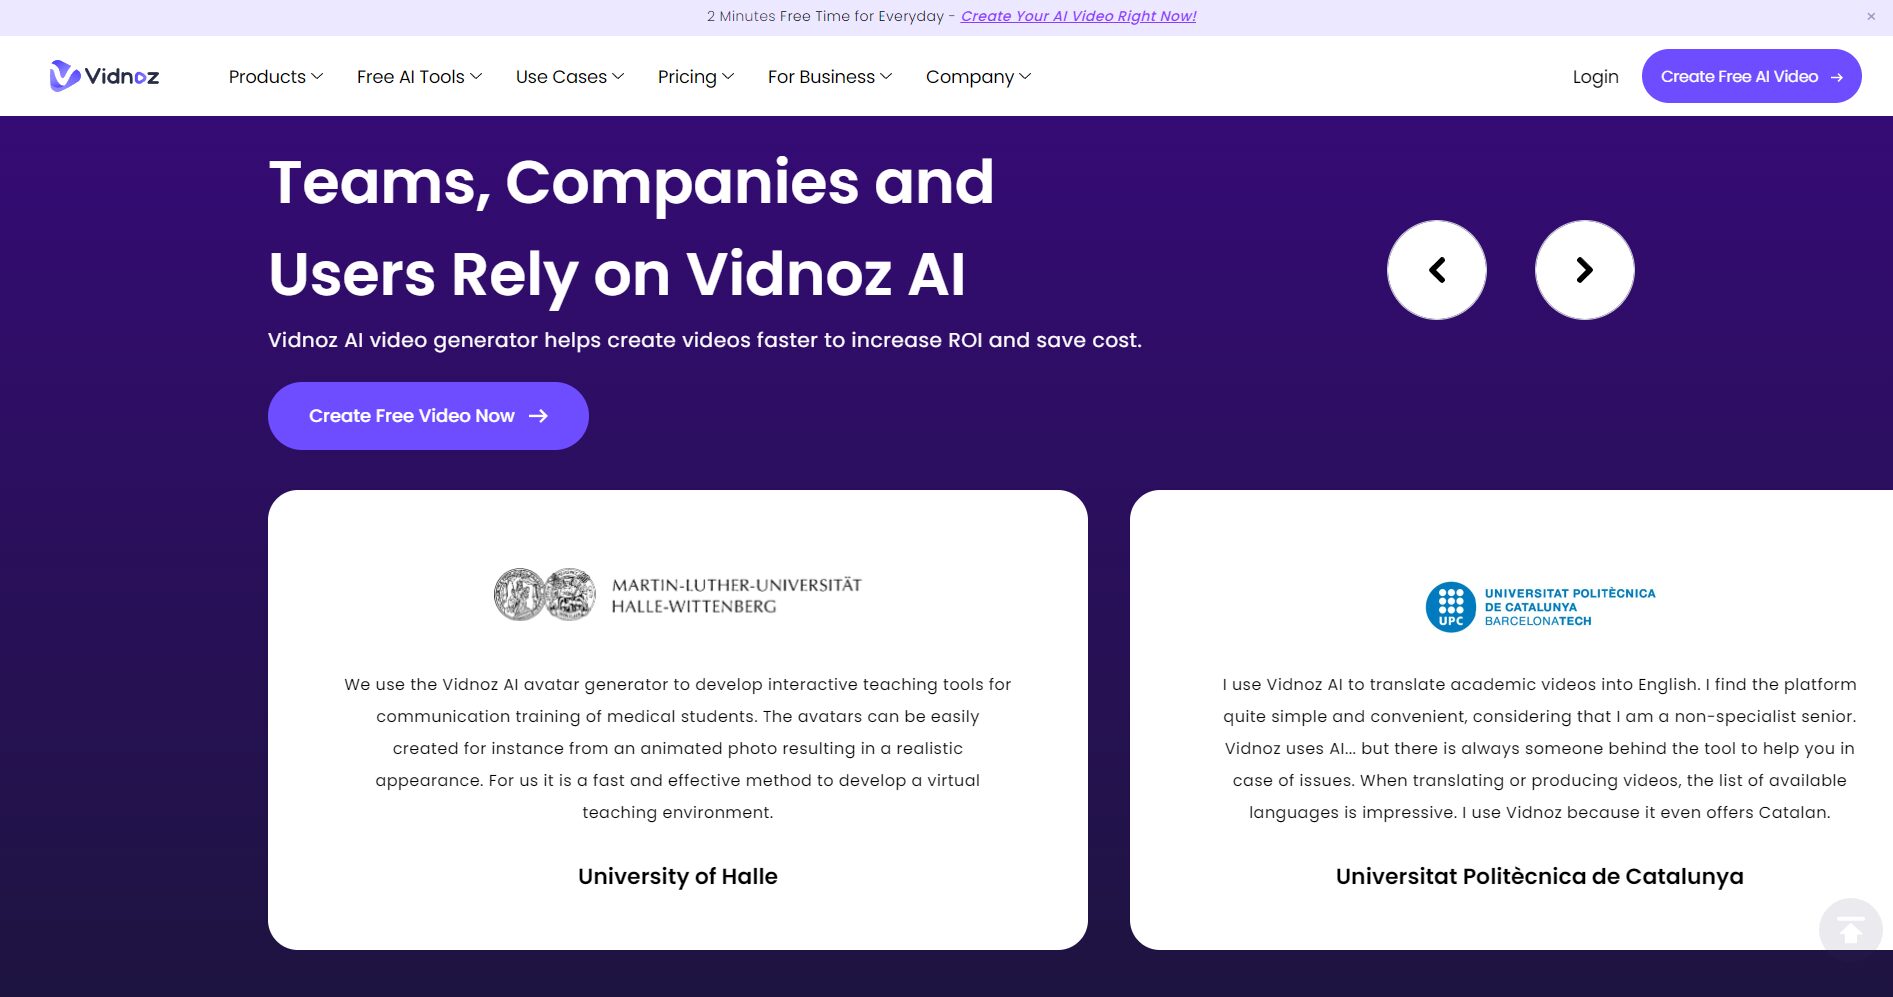The height and width of the screenshot is (997, 1893).
Task: Open the Pricing menu
Action: 696,77
